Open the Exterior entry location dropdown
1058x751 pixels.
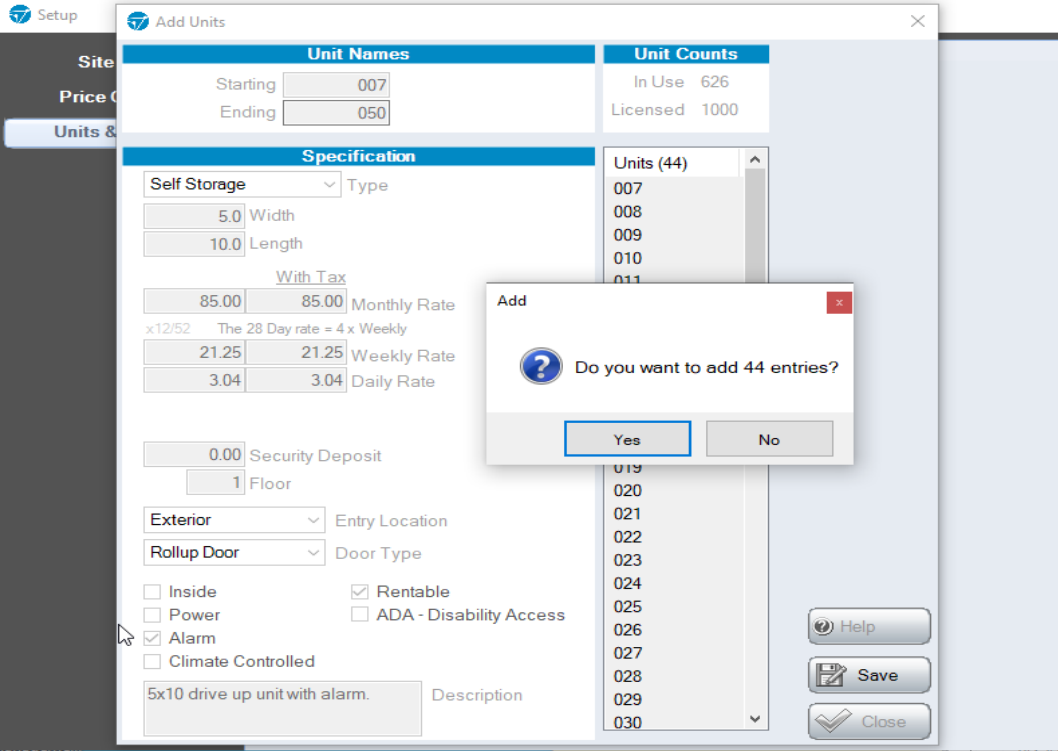[234, 520]
